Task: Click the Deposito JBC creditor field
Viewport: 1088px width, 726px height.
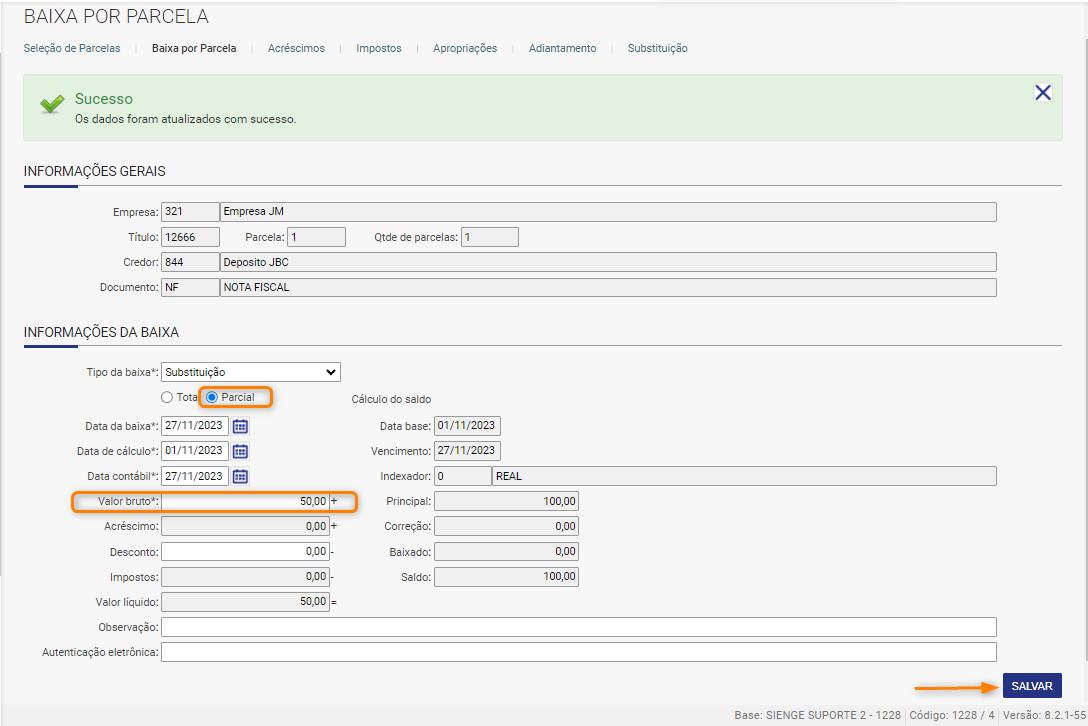Action: click(x=608, y=262)
